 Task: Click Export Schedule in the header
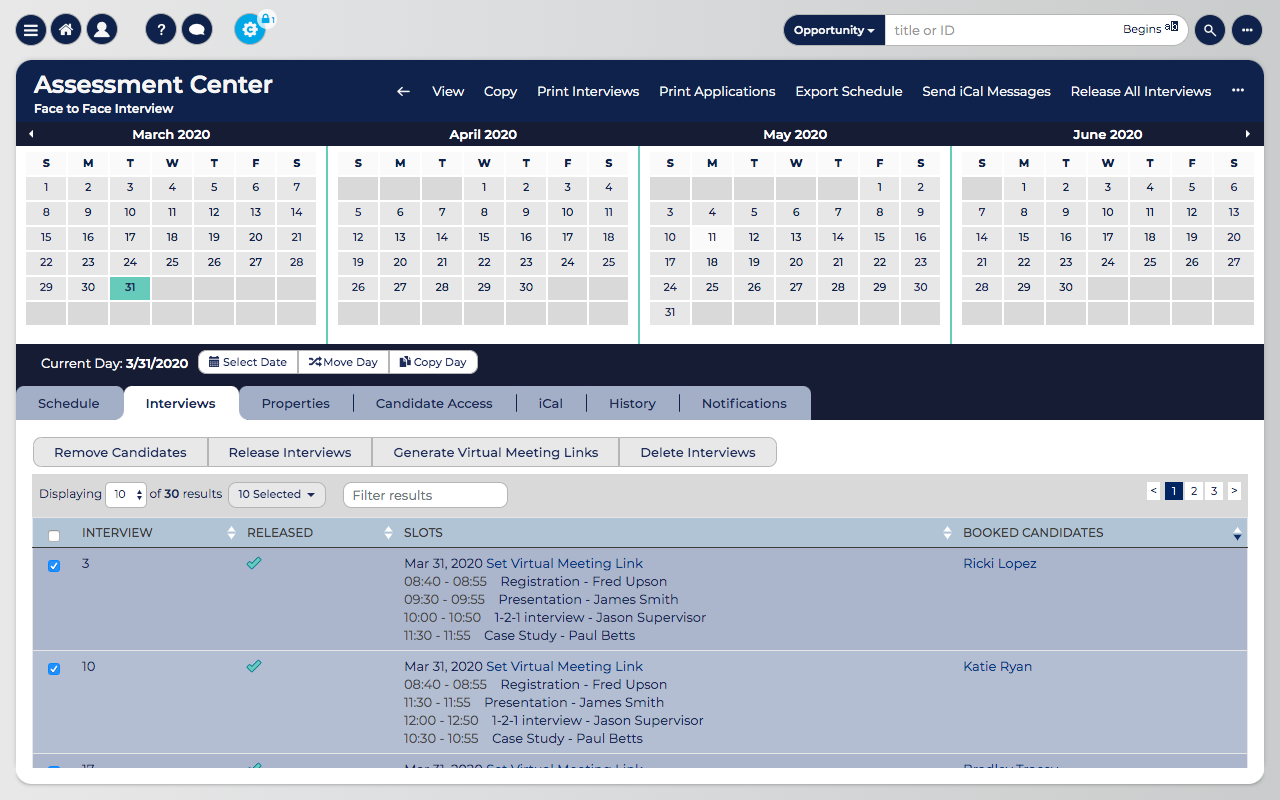849,91
